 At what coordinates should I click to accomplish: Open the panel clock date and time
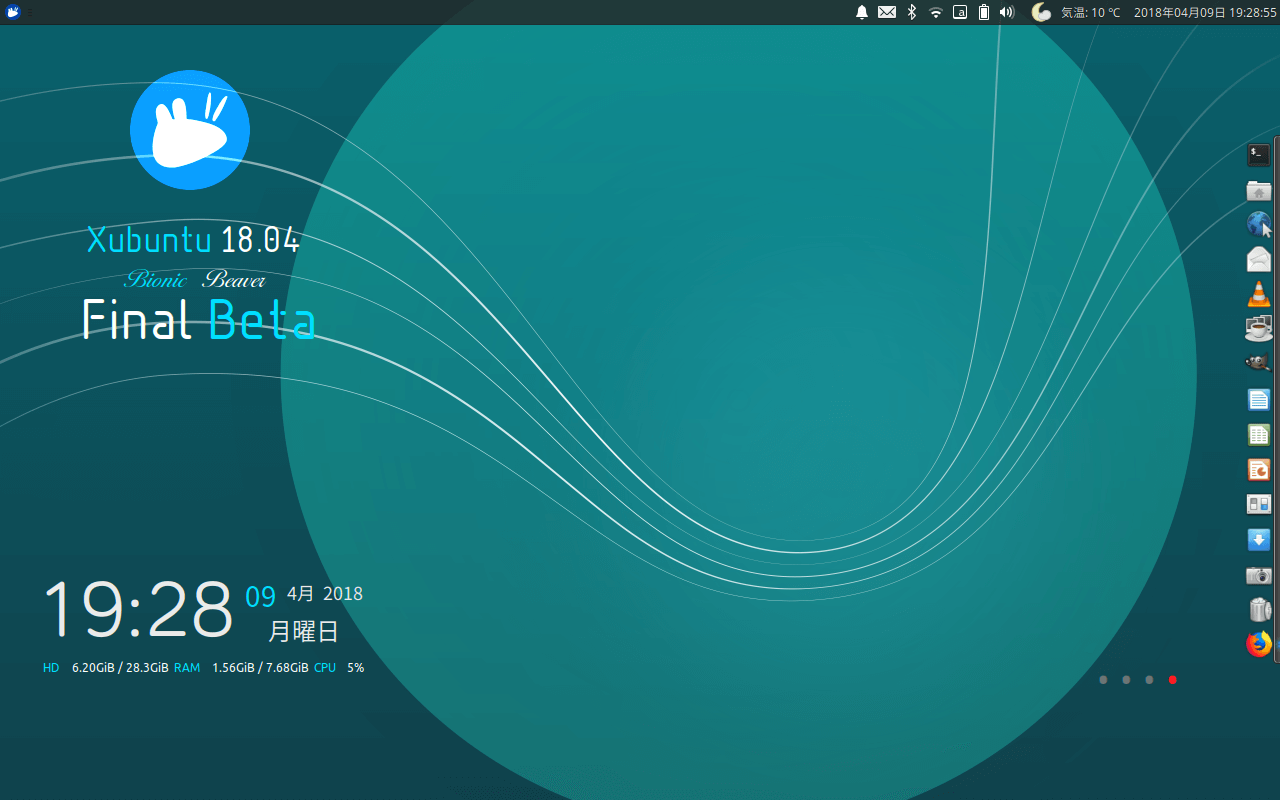click(x=1205, y=12)
